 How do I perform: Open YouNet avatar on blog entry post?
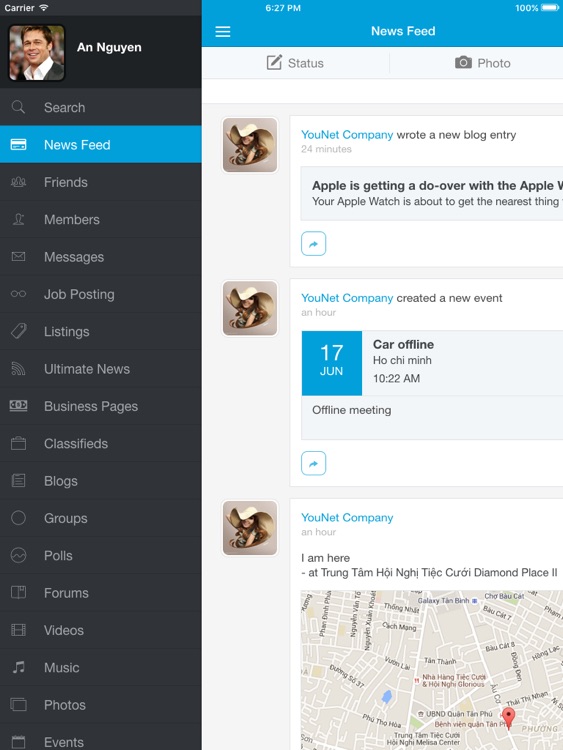[250, 145]
